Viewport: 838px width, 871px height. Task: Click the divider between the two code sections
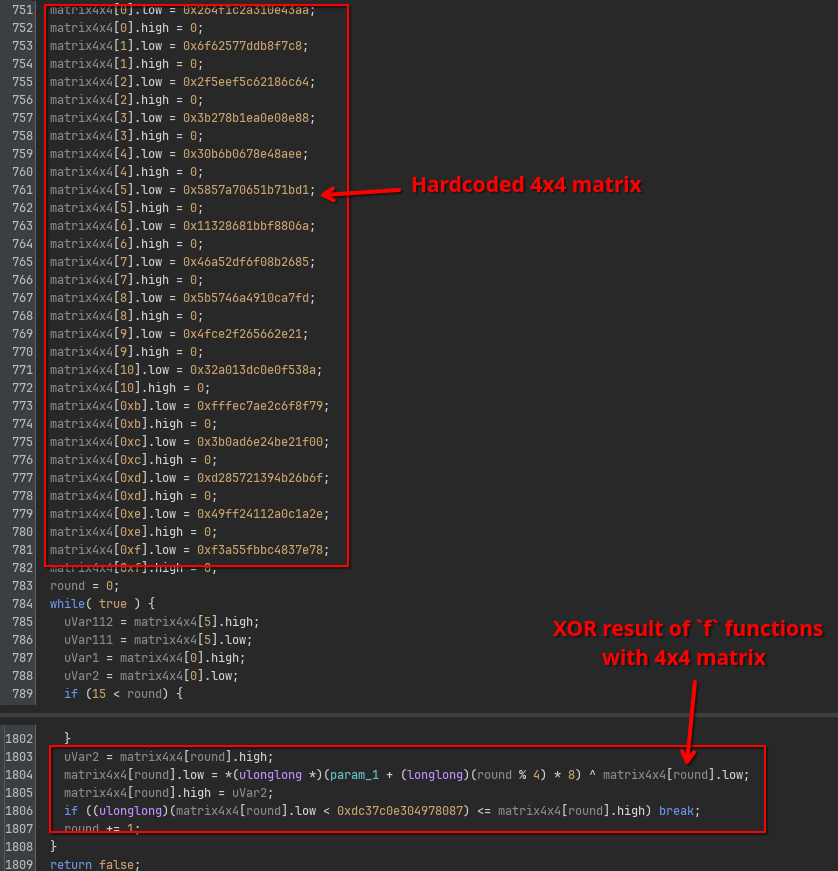419,714
